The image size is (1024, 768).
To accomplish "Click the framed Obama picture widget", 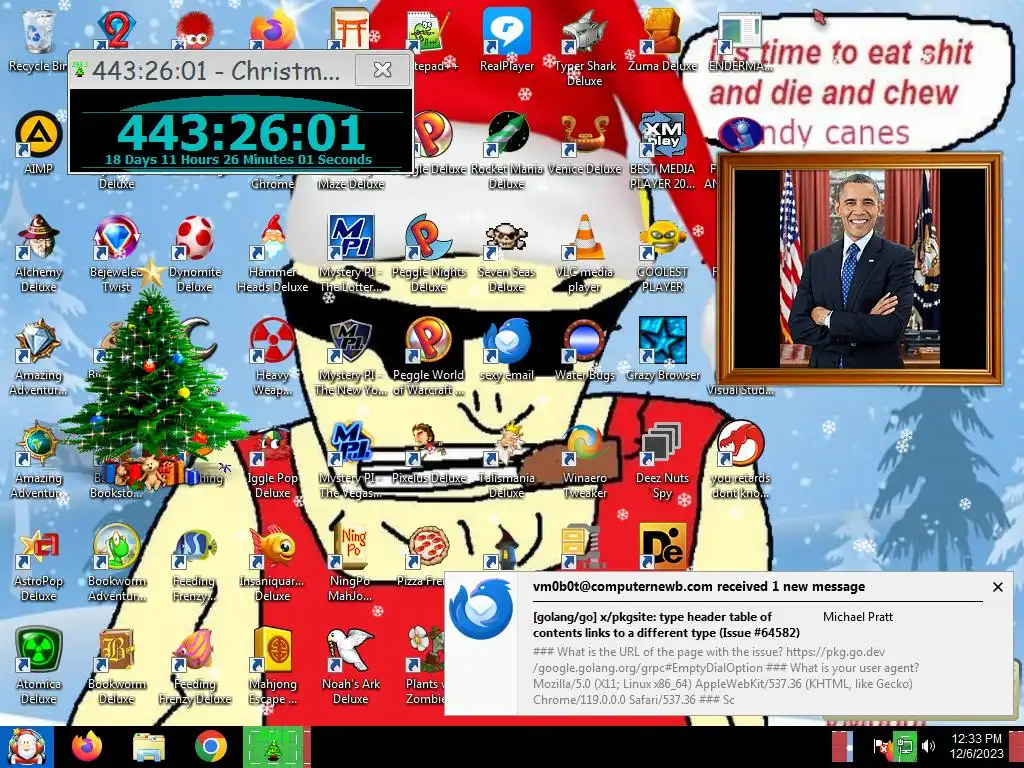I will 859,269.
